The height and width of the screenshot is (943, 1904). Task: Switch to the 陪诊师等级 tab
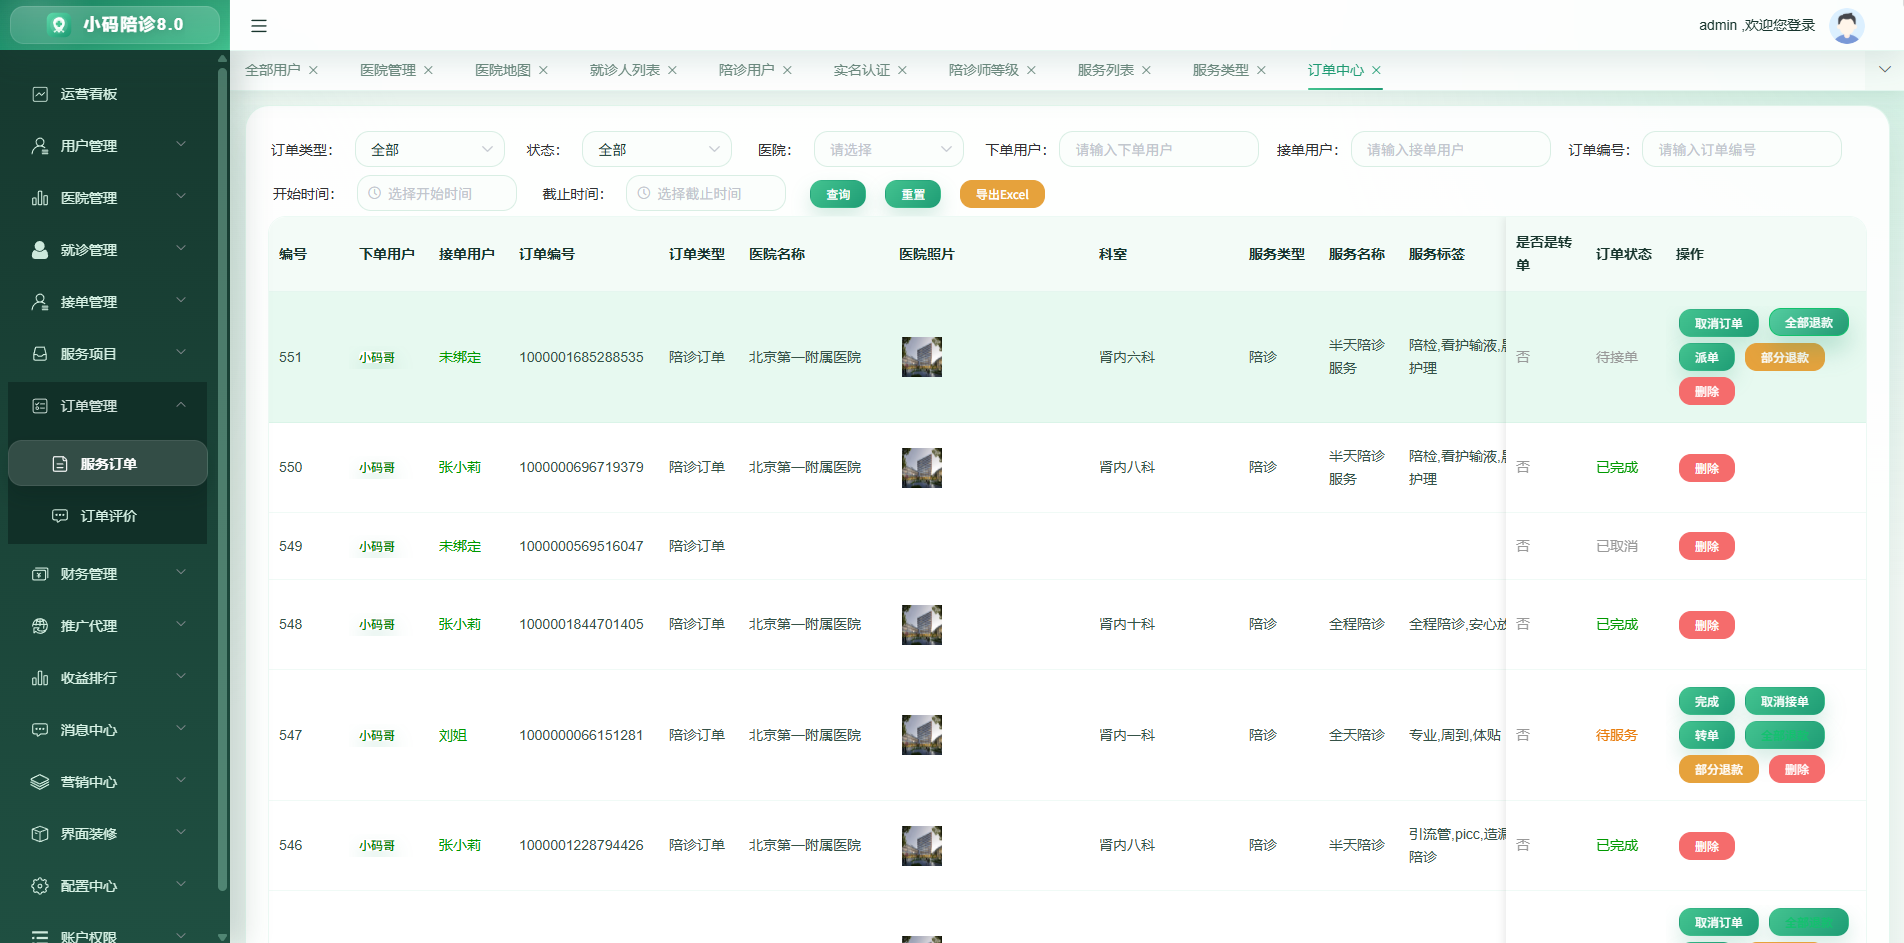[983, 70]
